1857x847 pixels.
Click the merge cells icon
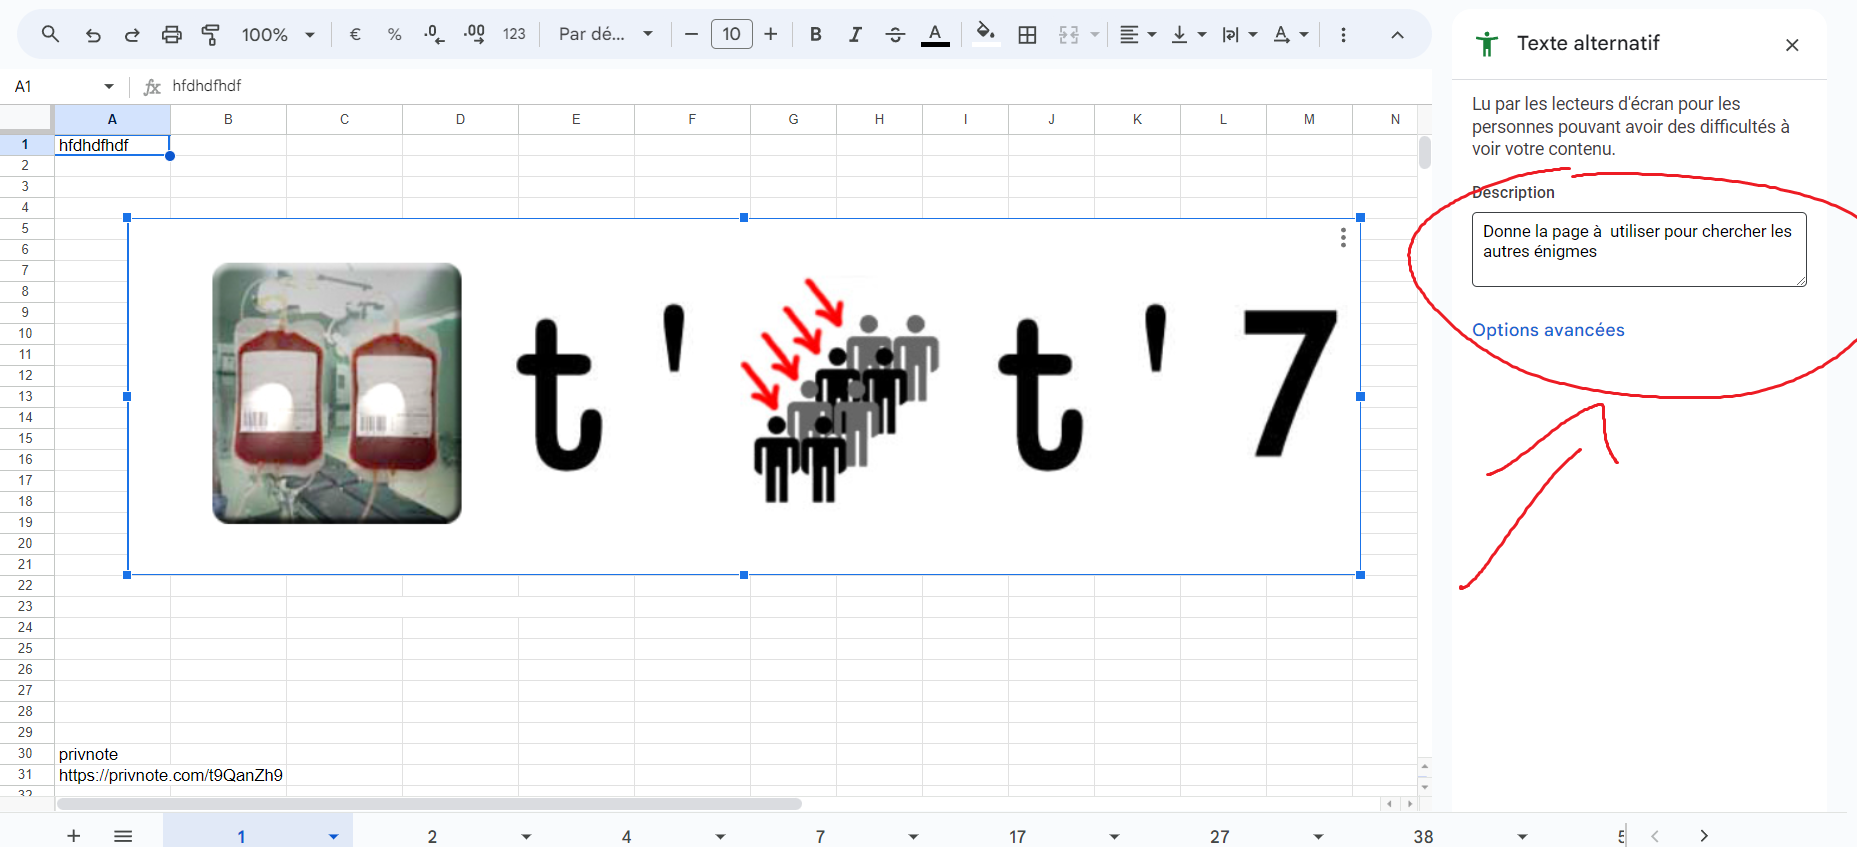1069,34
